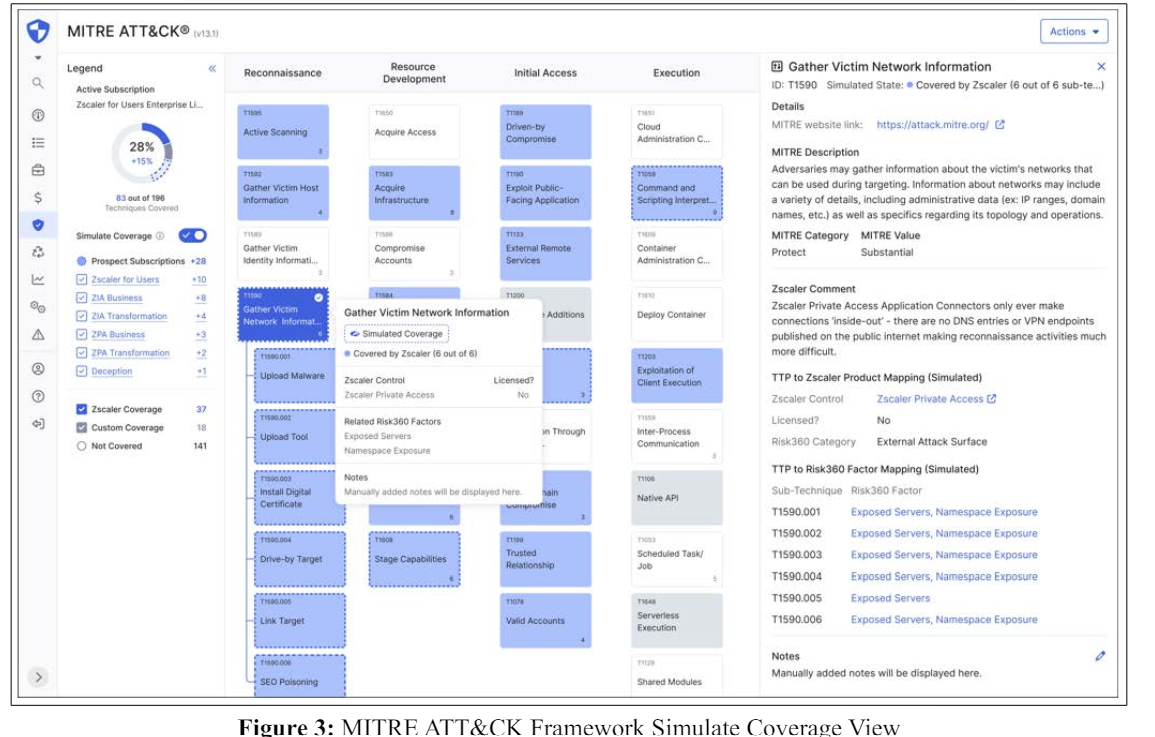Open external link icon beside attack.mitre.org

1000,124
